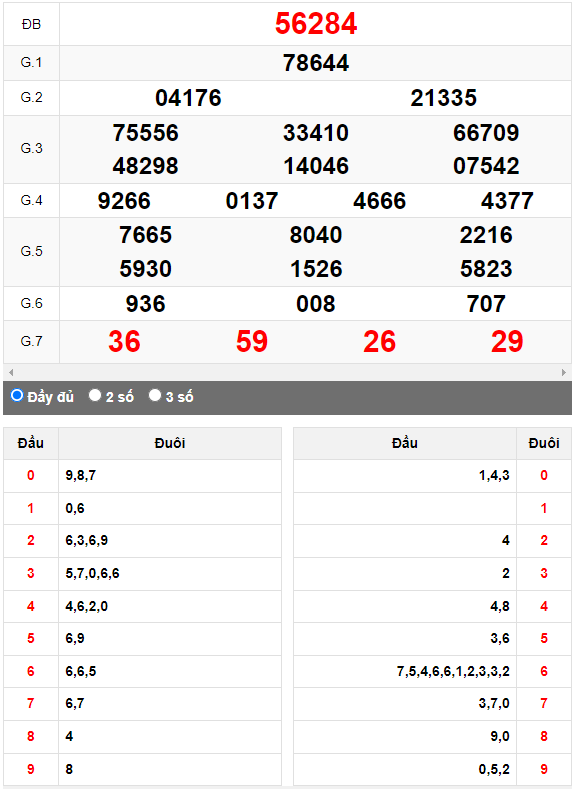The height and width of the screenshot is (789, 576).
Task: Click red head digit 3 in left table
Action: point(31,573)
